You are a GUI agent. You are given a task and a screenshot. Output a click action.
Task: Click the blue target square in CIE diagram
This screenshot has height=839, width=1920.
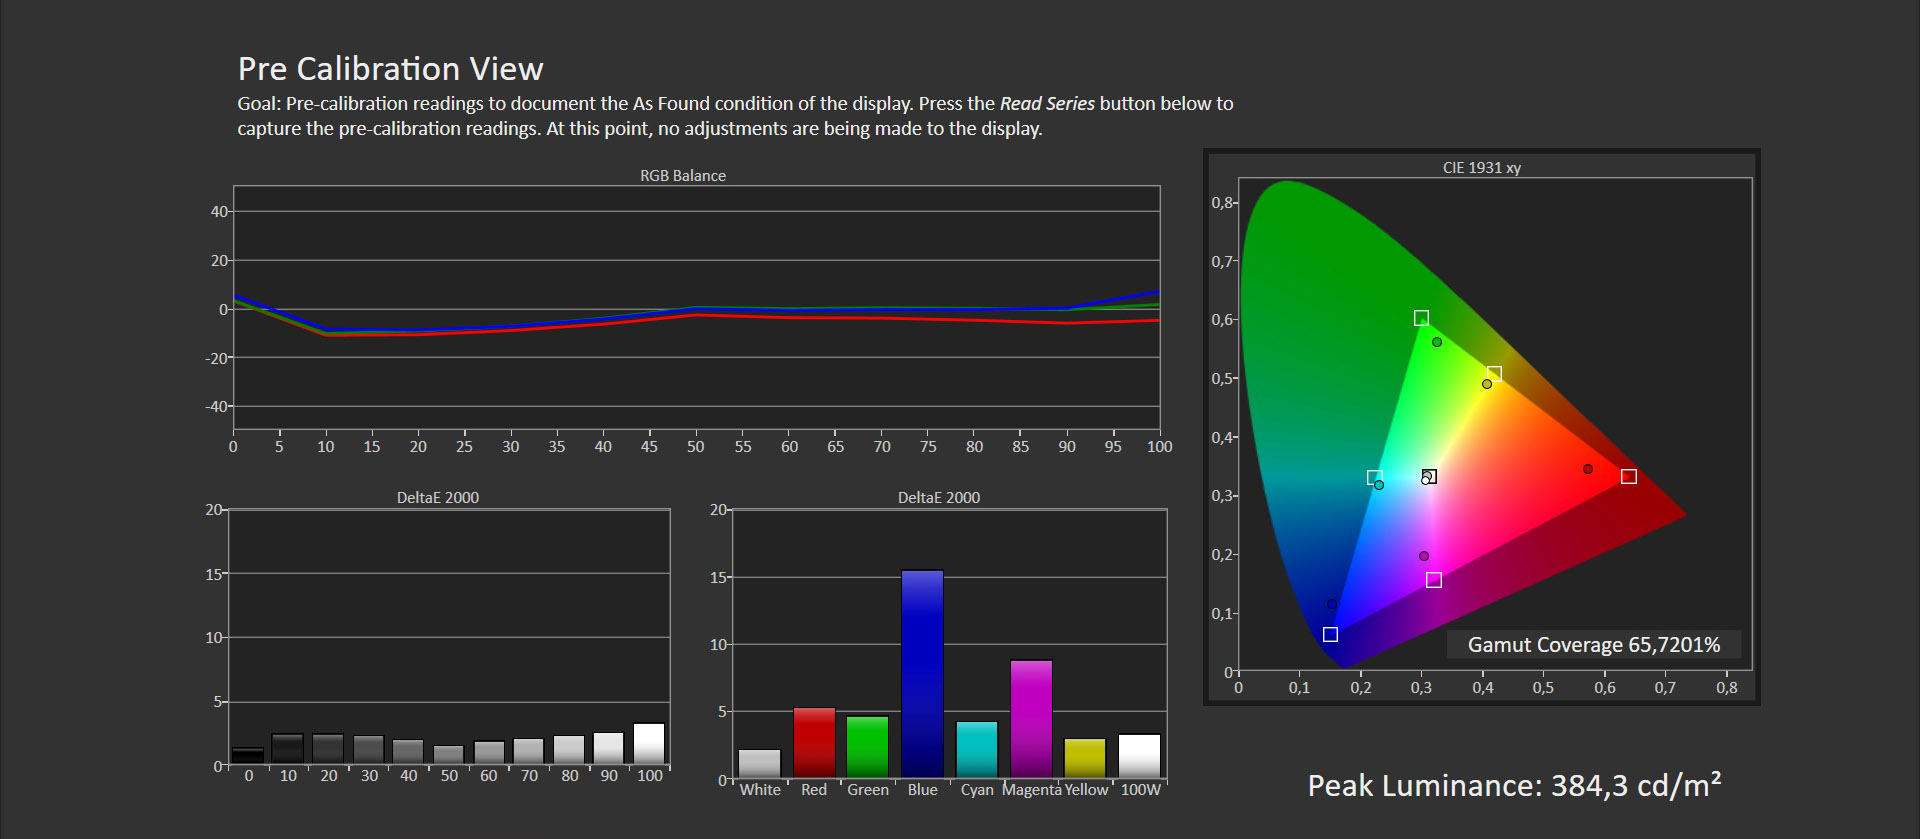click(x=1330, y=635)
